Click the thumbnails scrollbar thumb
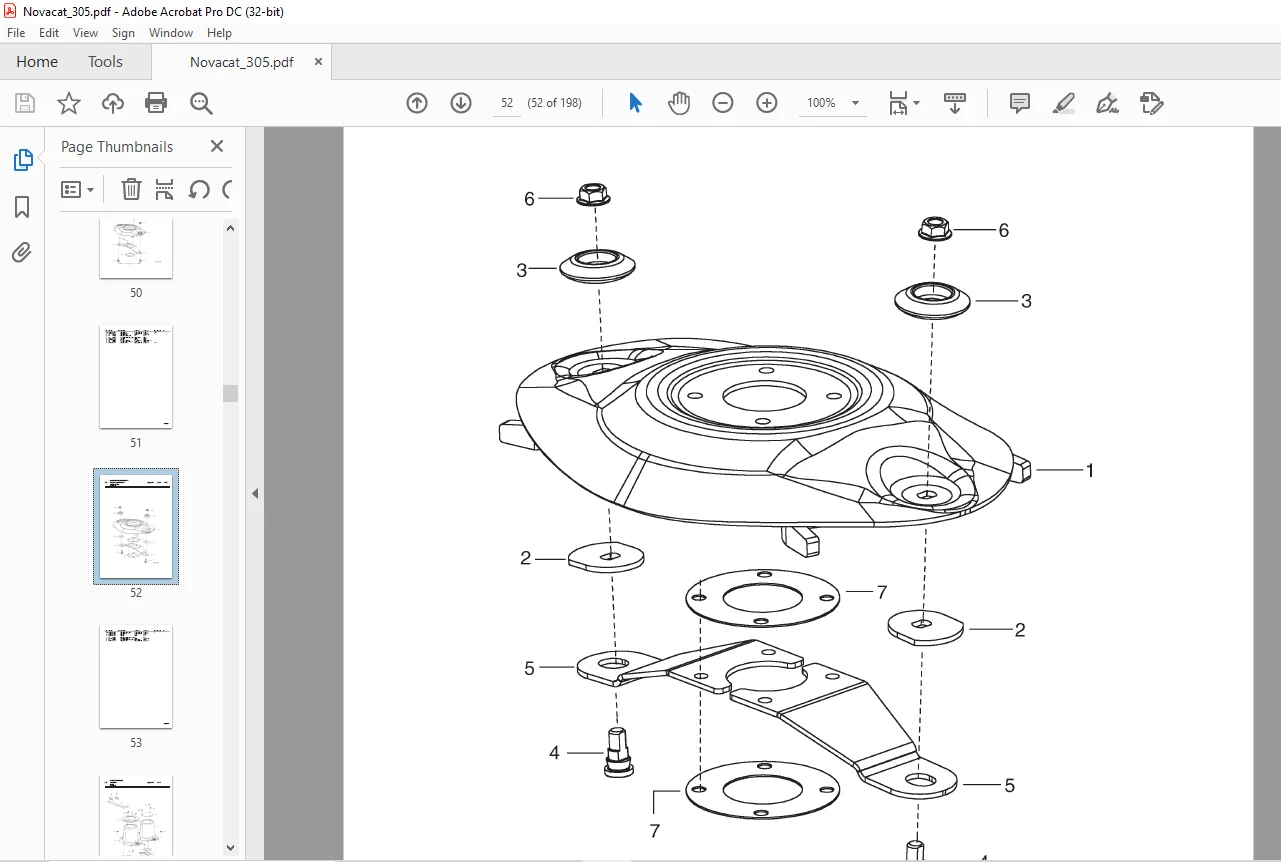The height and width of the screenshot is (862, 1281). 230,393
